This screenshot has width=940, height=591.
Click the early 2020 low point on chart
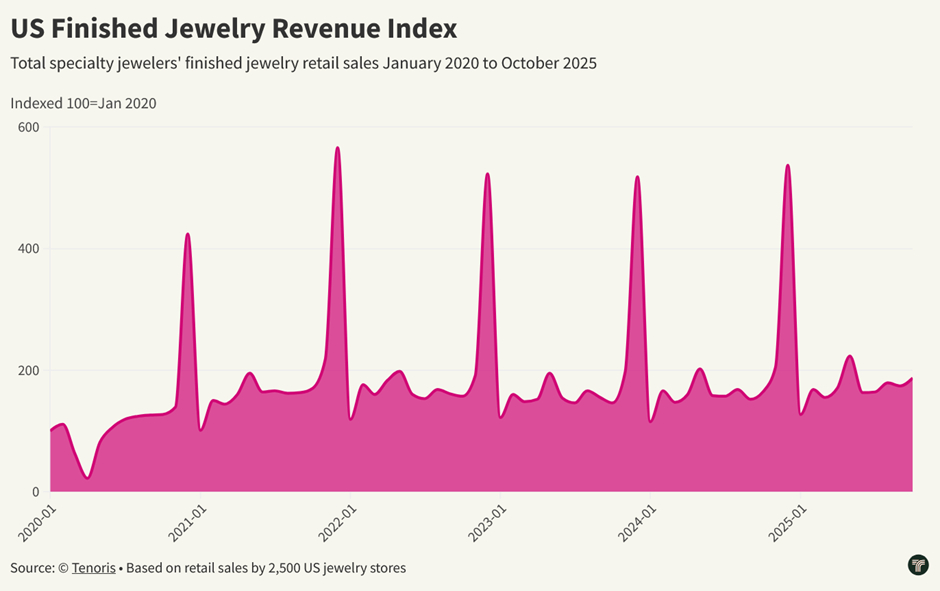pyautogui.click(x=88, y=477)
